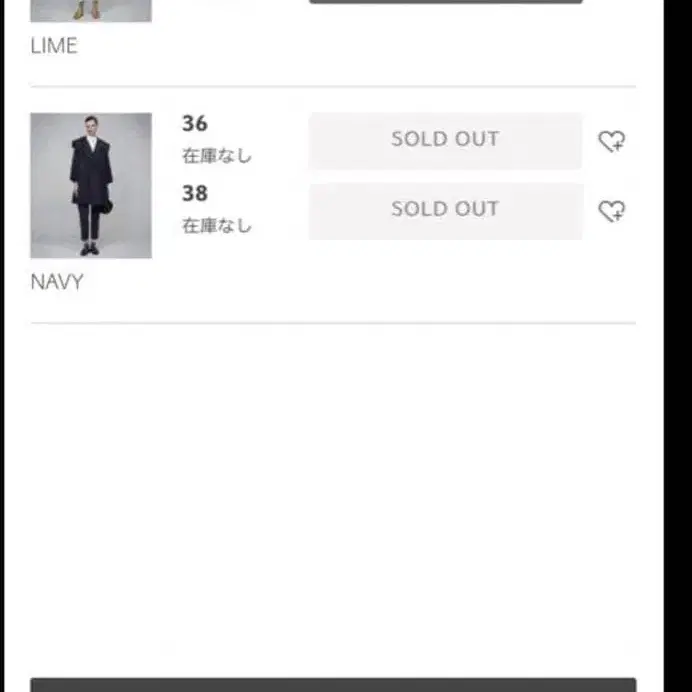This screenshot has width=692, height=692.
Task: Click SOLD OUT button for size 38
Action: click(445, 210)
